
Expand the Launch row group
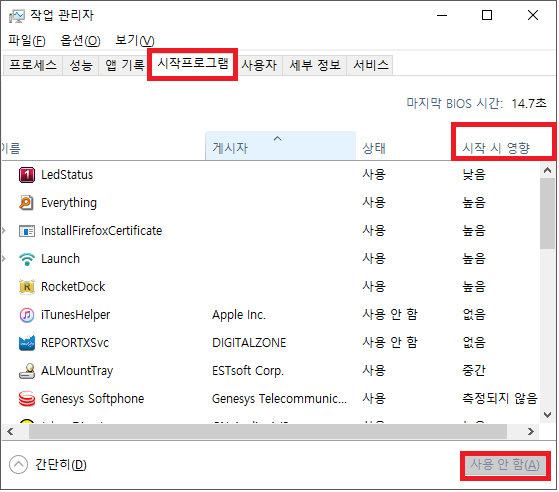pos(4,259)
